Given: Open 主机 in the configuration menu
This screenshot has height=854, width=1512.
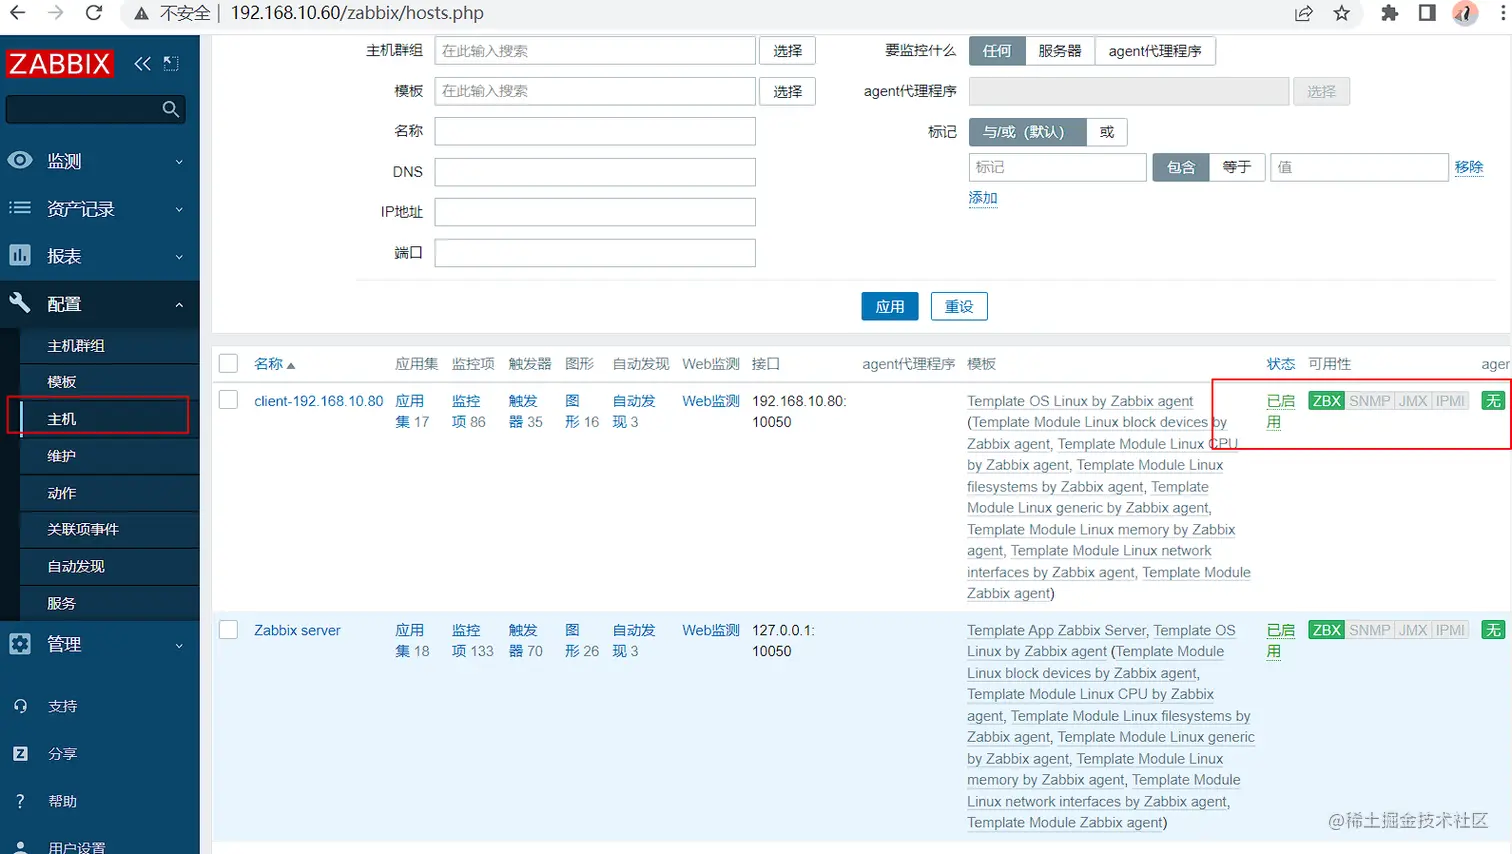Looking at the screenshot, I should pos(110,419).
